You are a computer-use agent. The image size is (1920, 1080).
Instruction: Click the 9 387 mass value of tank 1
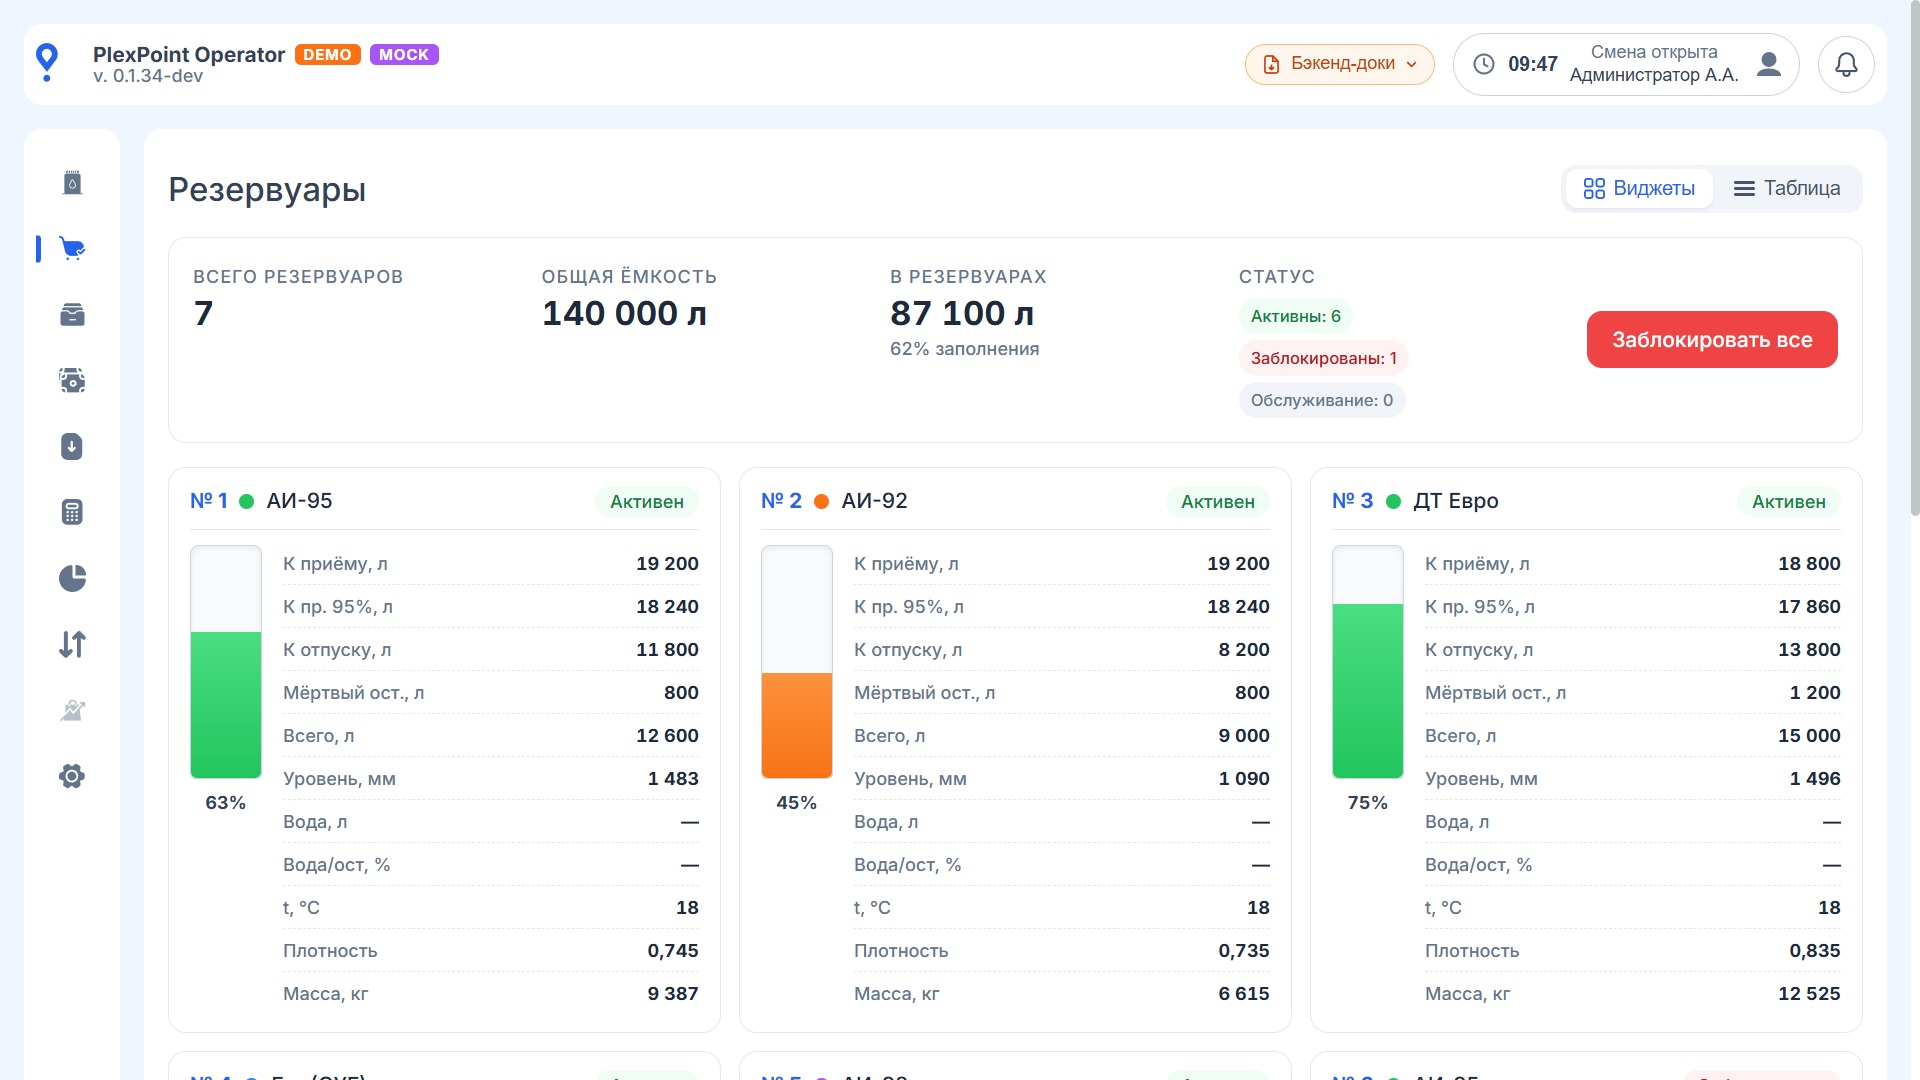pos(673,994)
